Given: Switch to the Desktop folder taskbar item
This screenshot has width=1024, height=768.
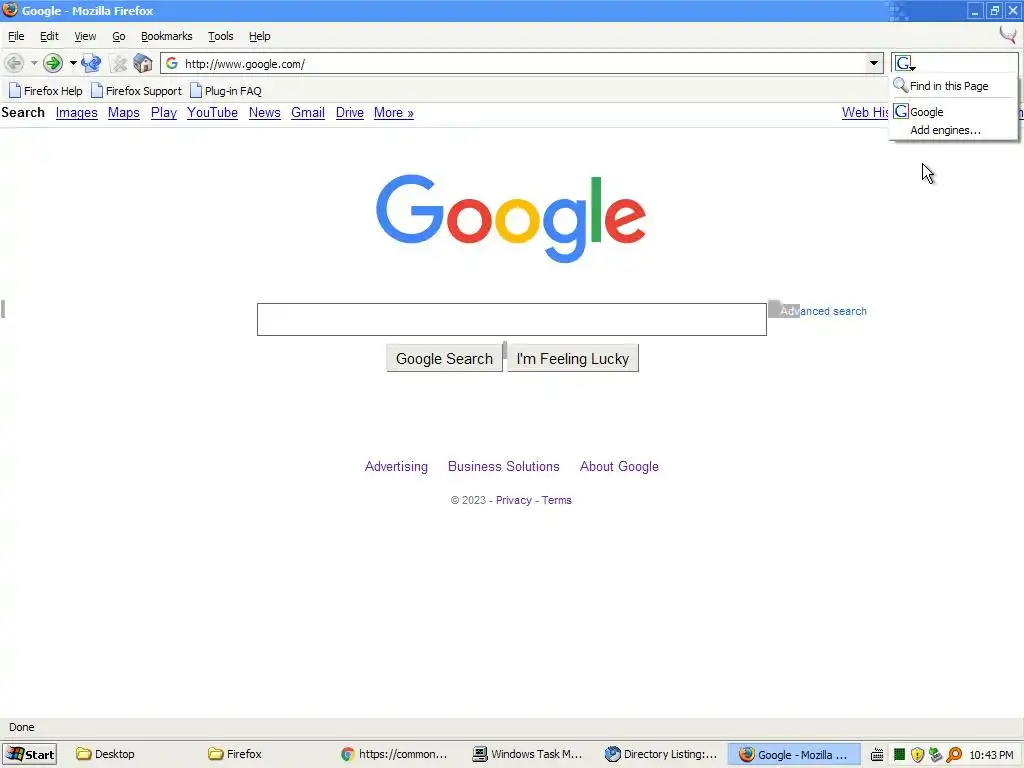Looking at the screenshot, I should coord(106,754).
